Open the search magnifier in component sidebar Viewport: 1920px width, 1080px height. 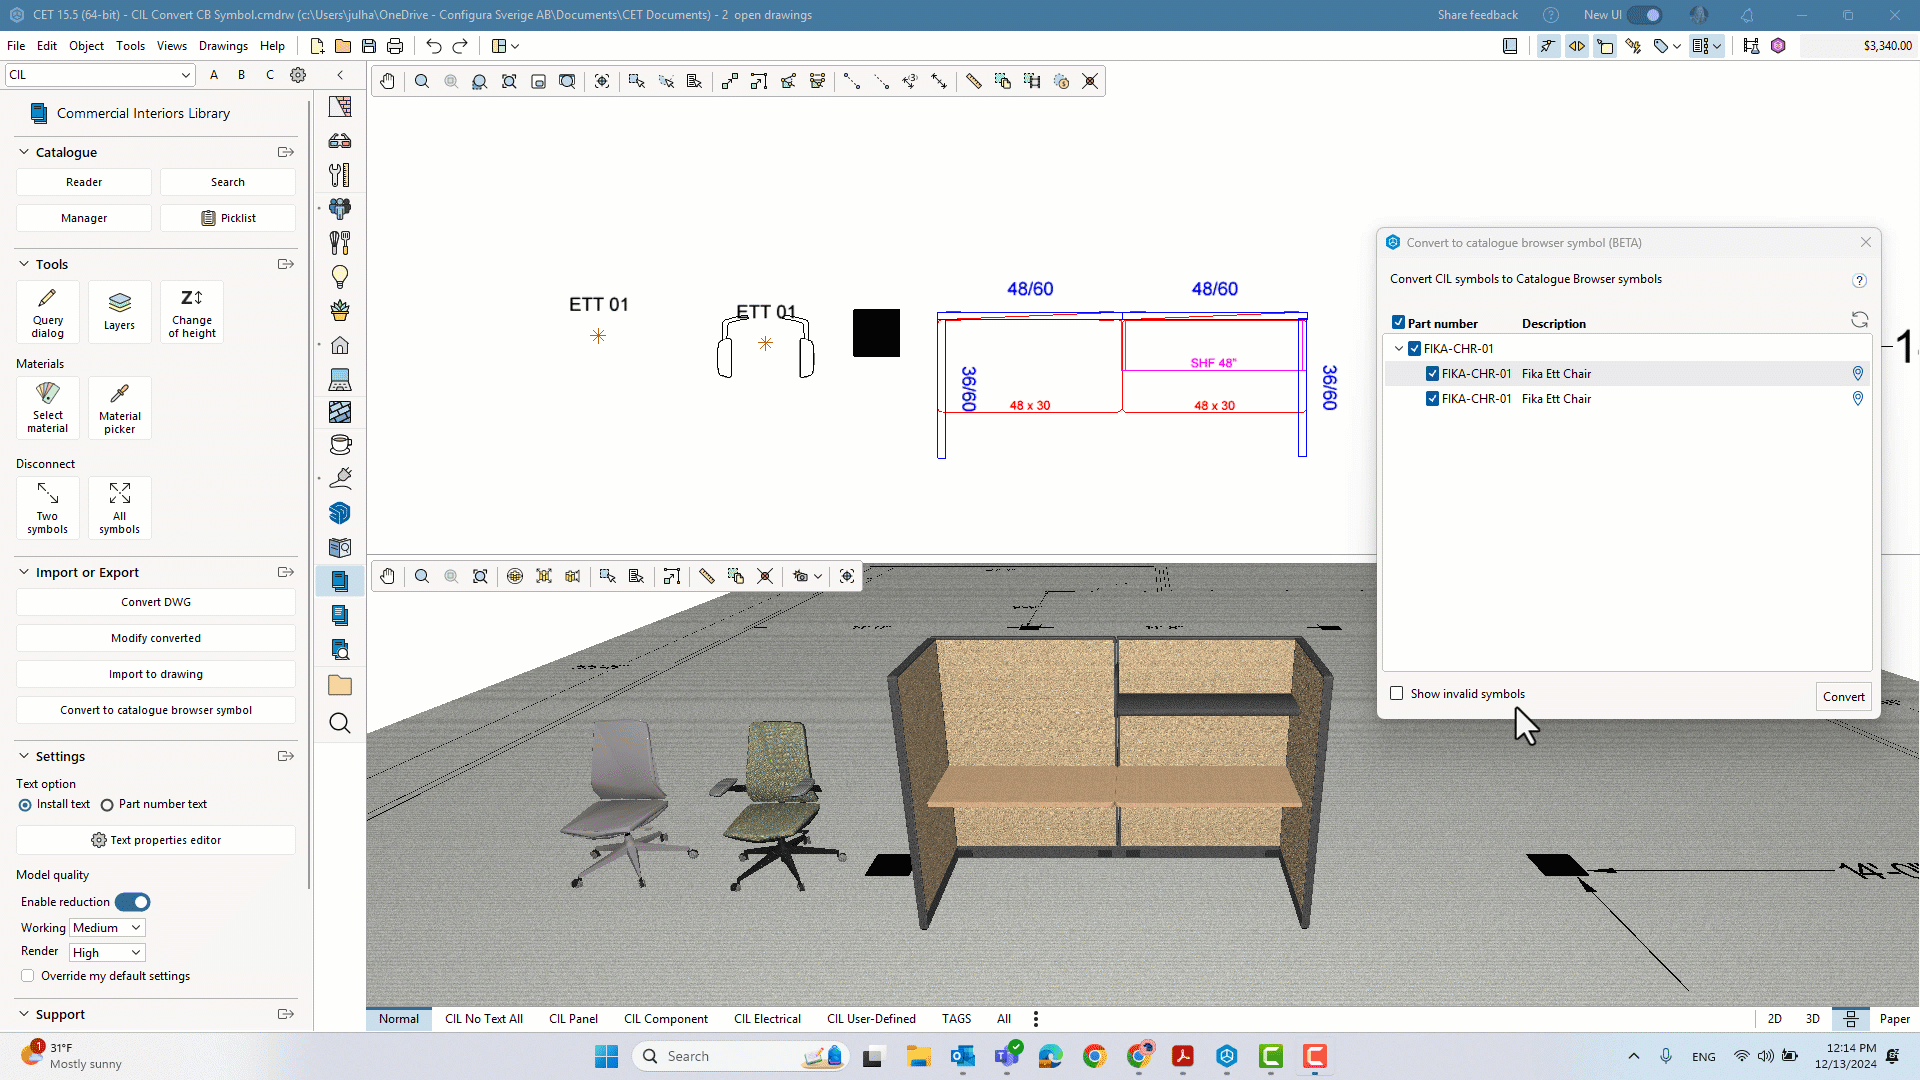coord(340,723)
